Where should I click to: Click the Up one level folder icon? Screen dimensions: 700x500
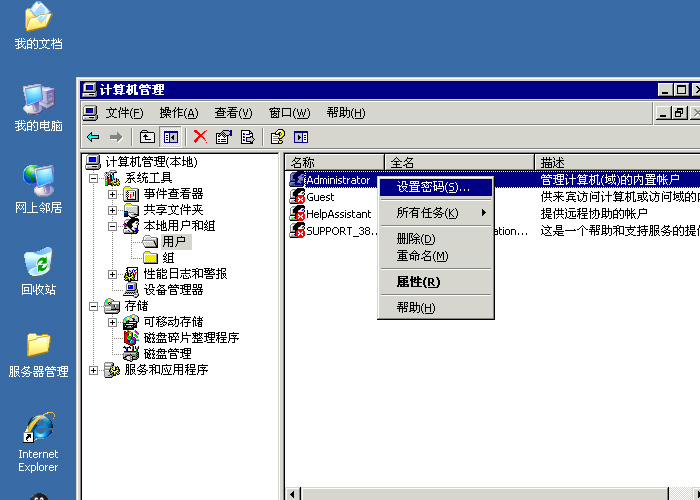[147, 137]
